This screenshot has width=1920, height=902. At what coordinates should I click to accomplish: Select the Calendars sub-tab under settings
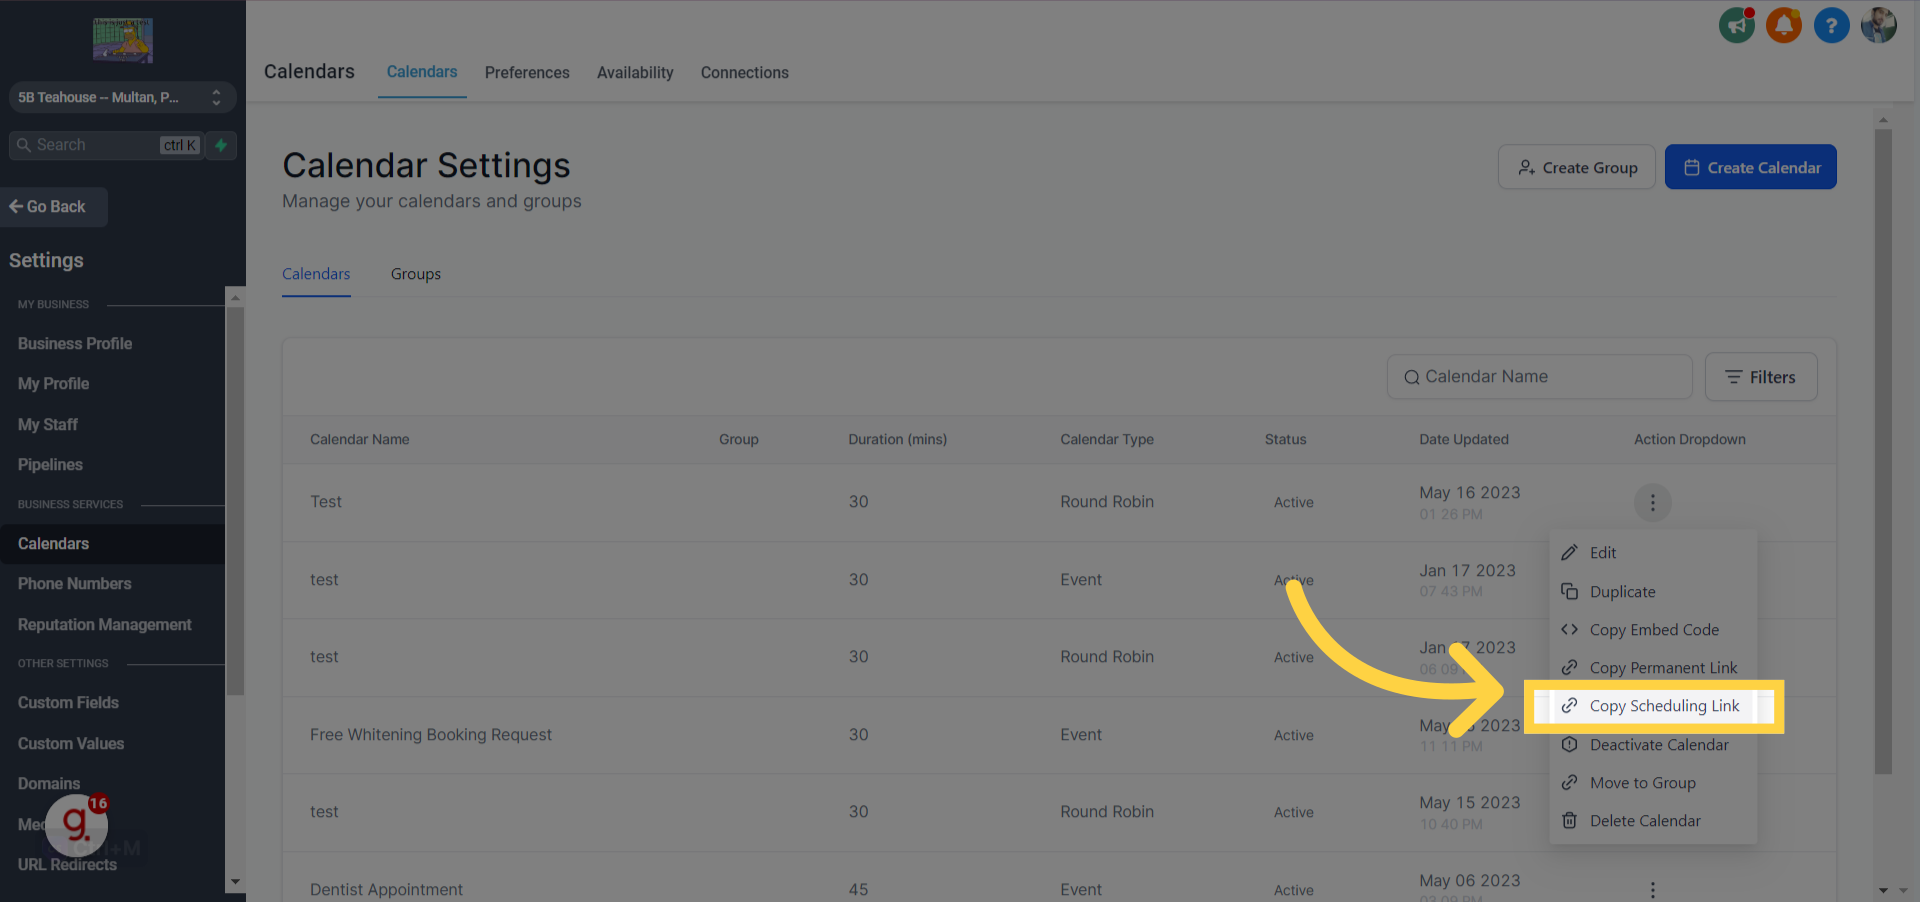click(x=316, y=274)
